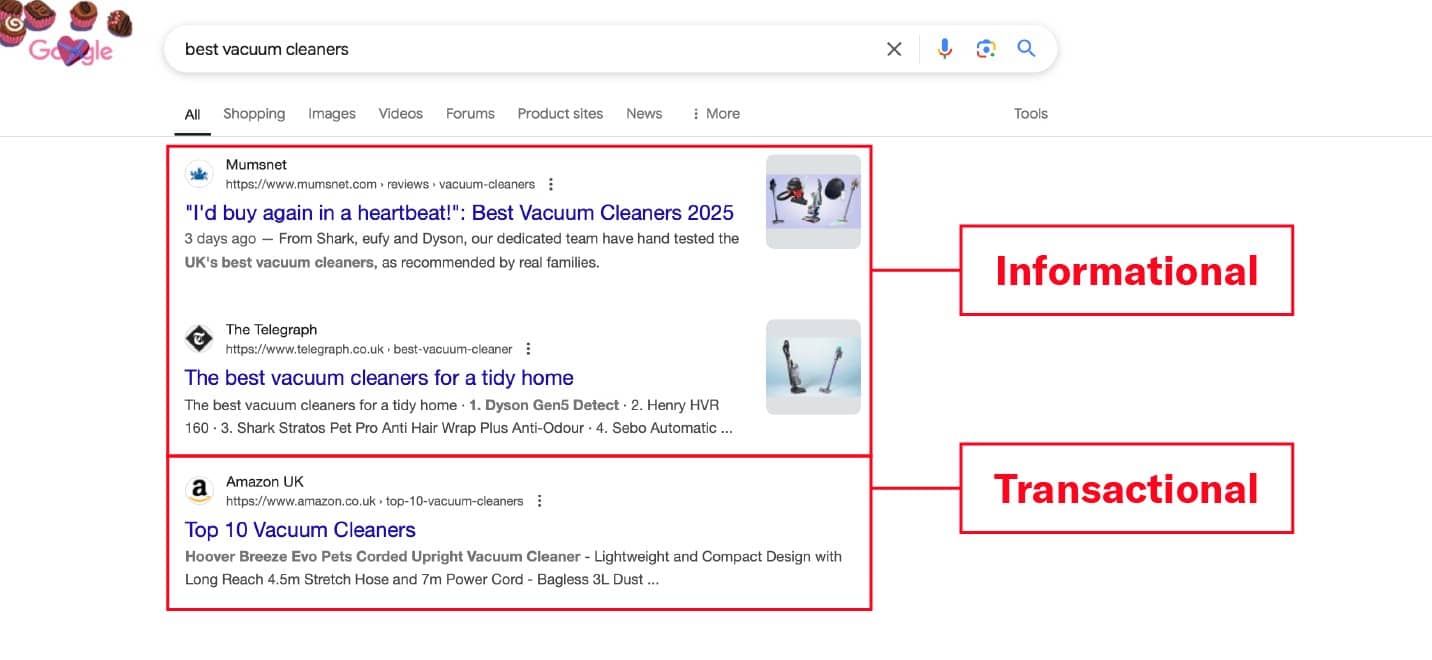Open the 'Top 10 Vacuum Cleaners' result
The image size is (1432, 660).
tap(300, 530)
